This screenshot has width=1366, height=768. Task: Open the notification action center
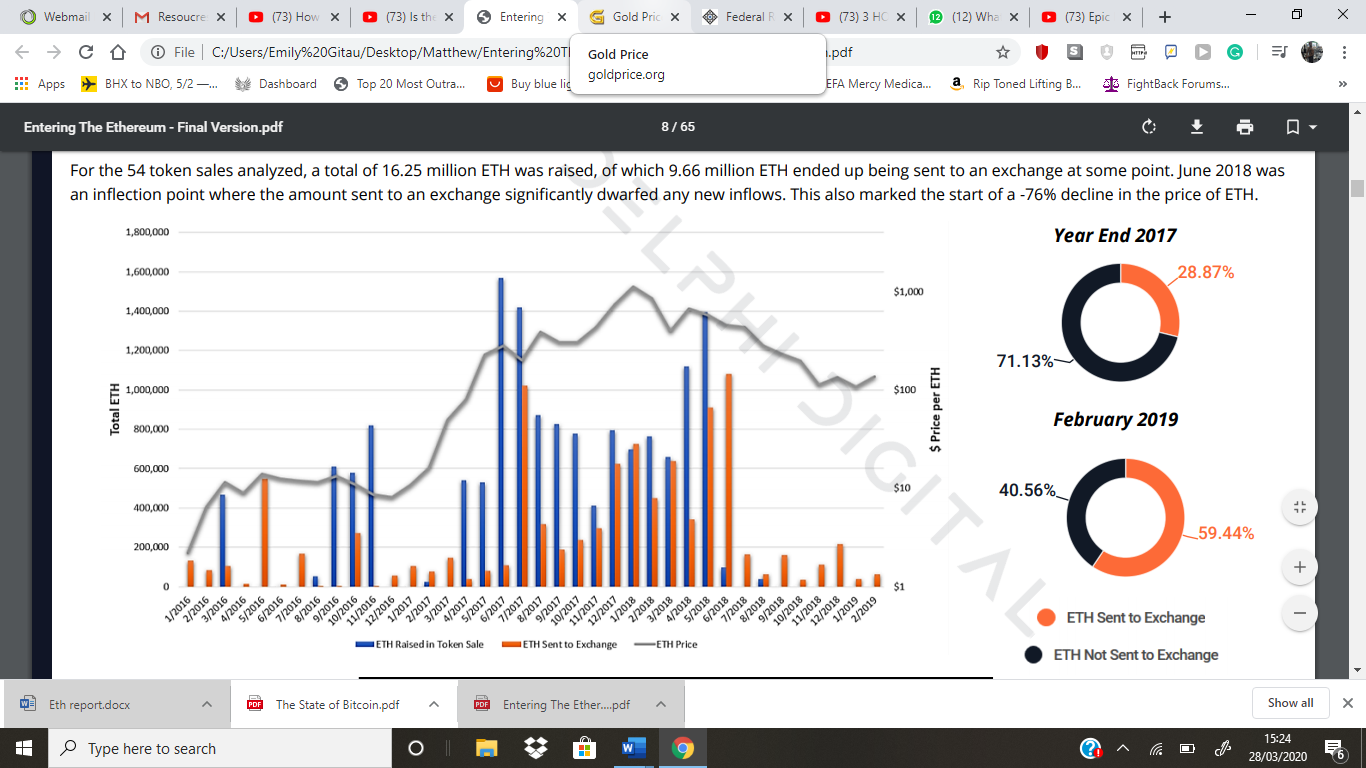pos(1334,748)
